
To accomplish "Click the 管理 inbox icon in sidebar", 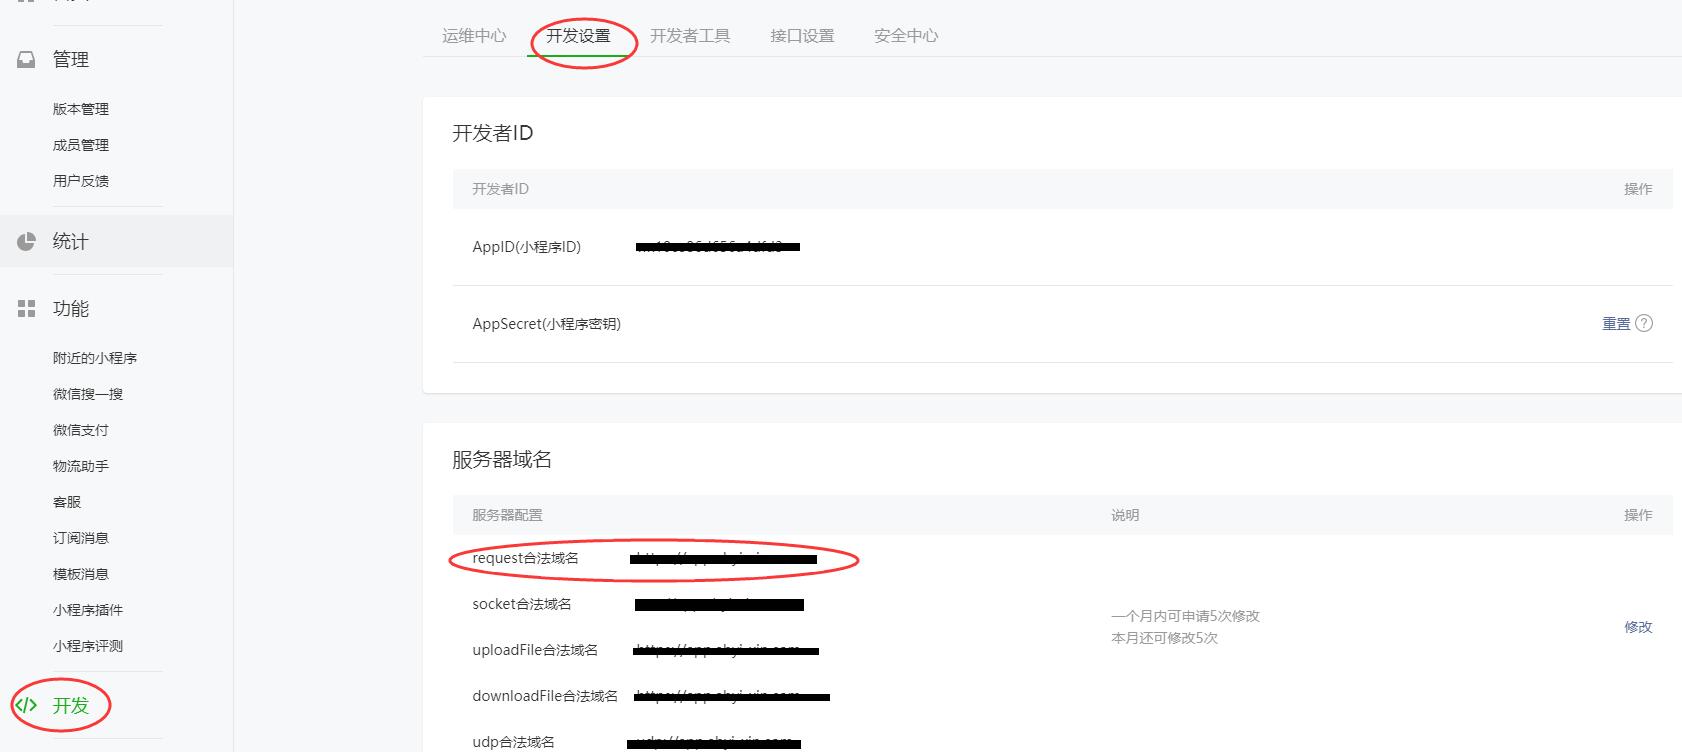I will click(27, 60).
